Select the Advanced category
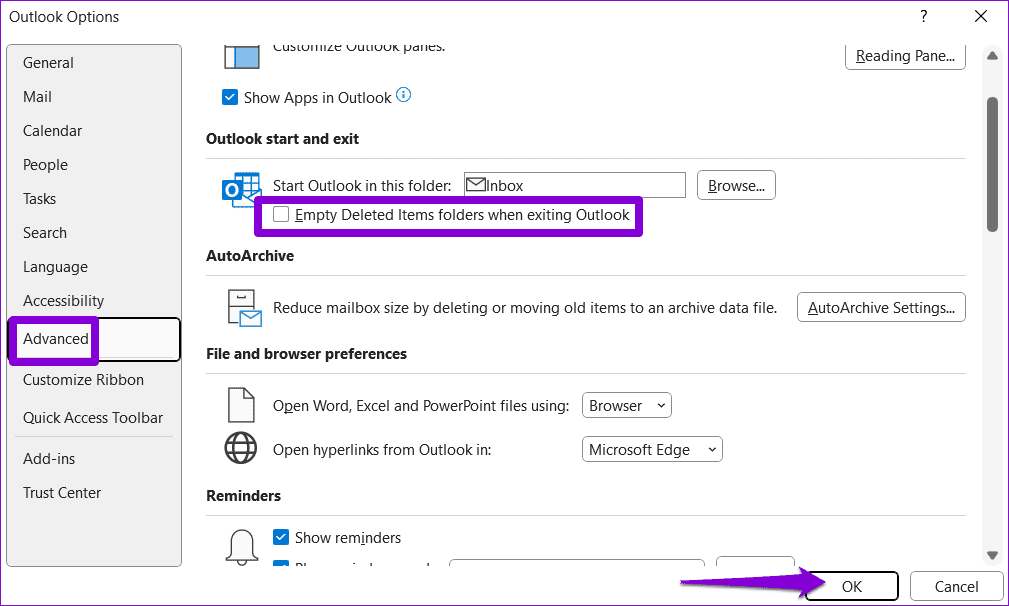 coord(94,339)
